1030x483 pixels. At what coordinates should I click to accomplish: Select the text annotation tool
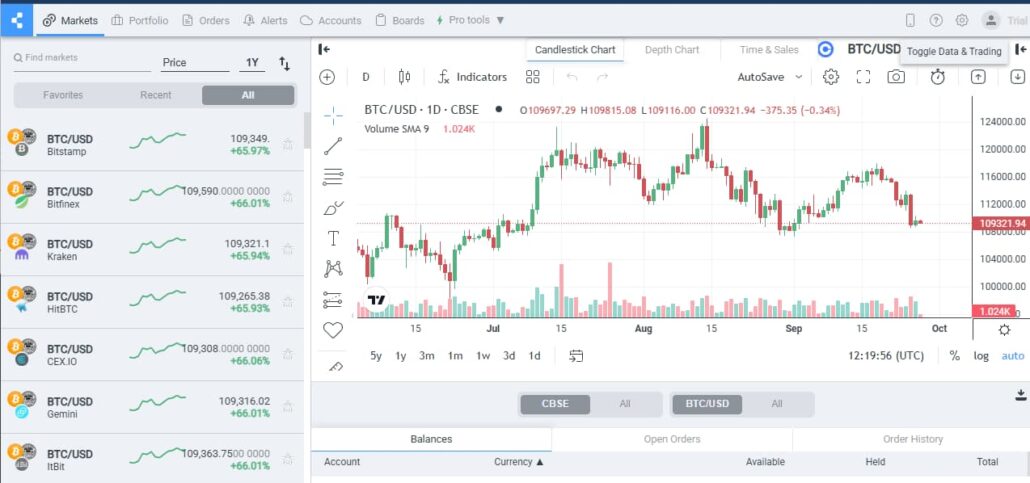[333, 238]
